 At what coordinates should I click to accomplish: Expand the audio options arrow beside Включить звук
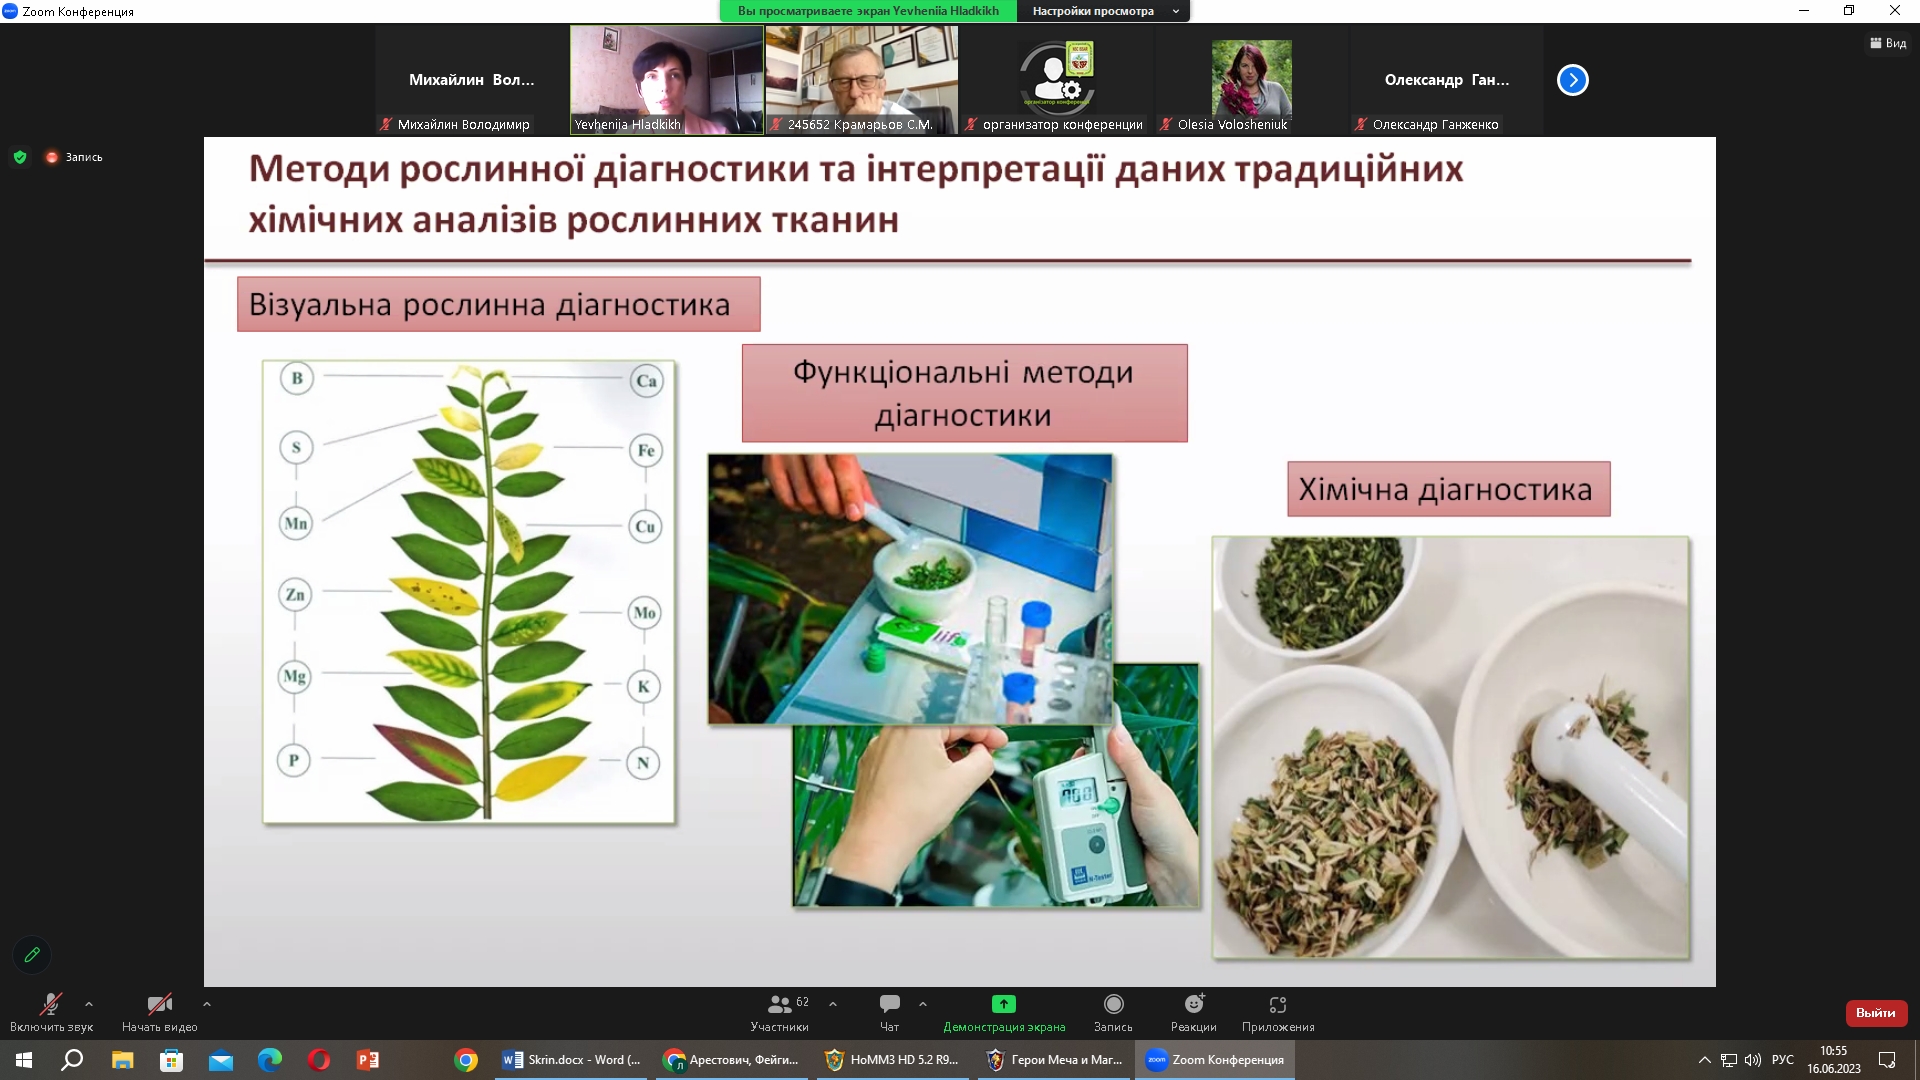[x=89, y=1004]
